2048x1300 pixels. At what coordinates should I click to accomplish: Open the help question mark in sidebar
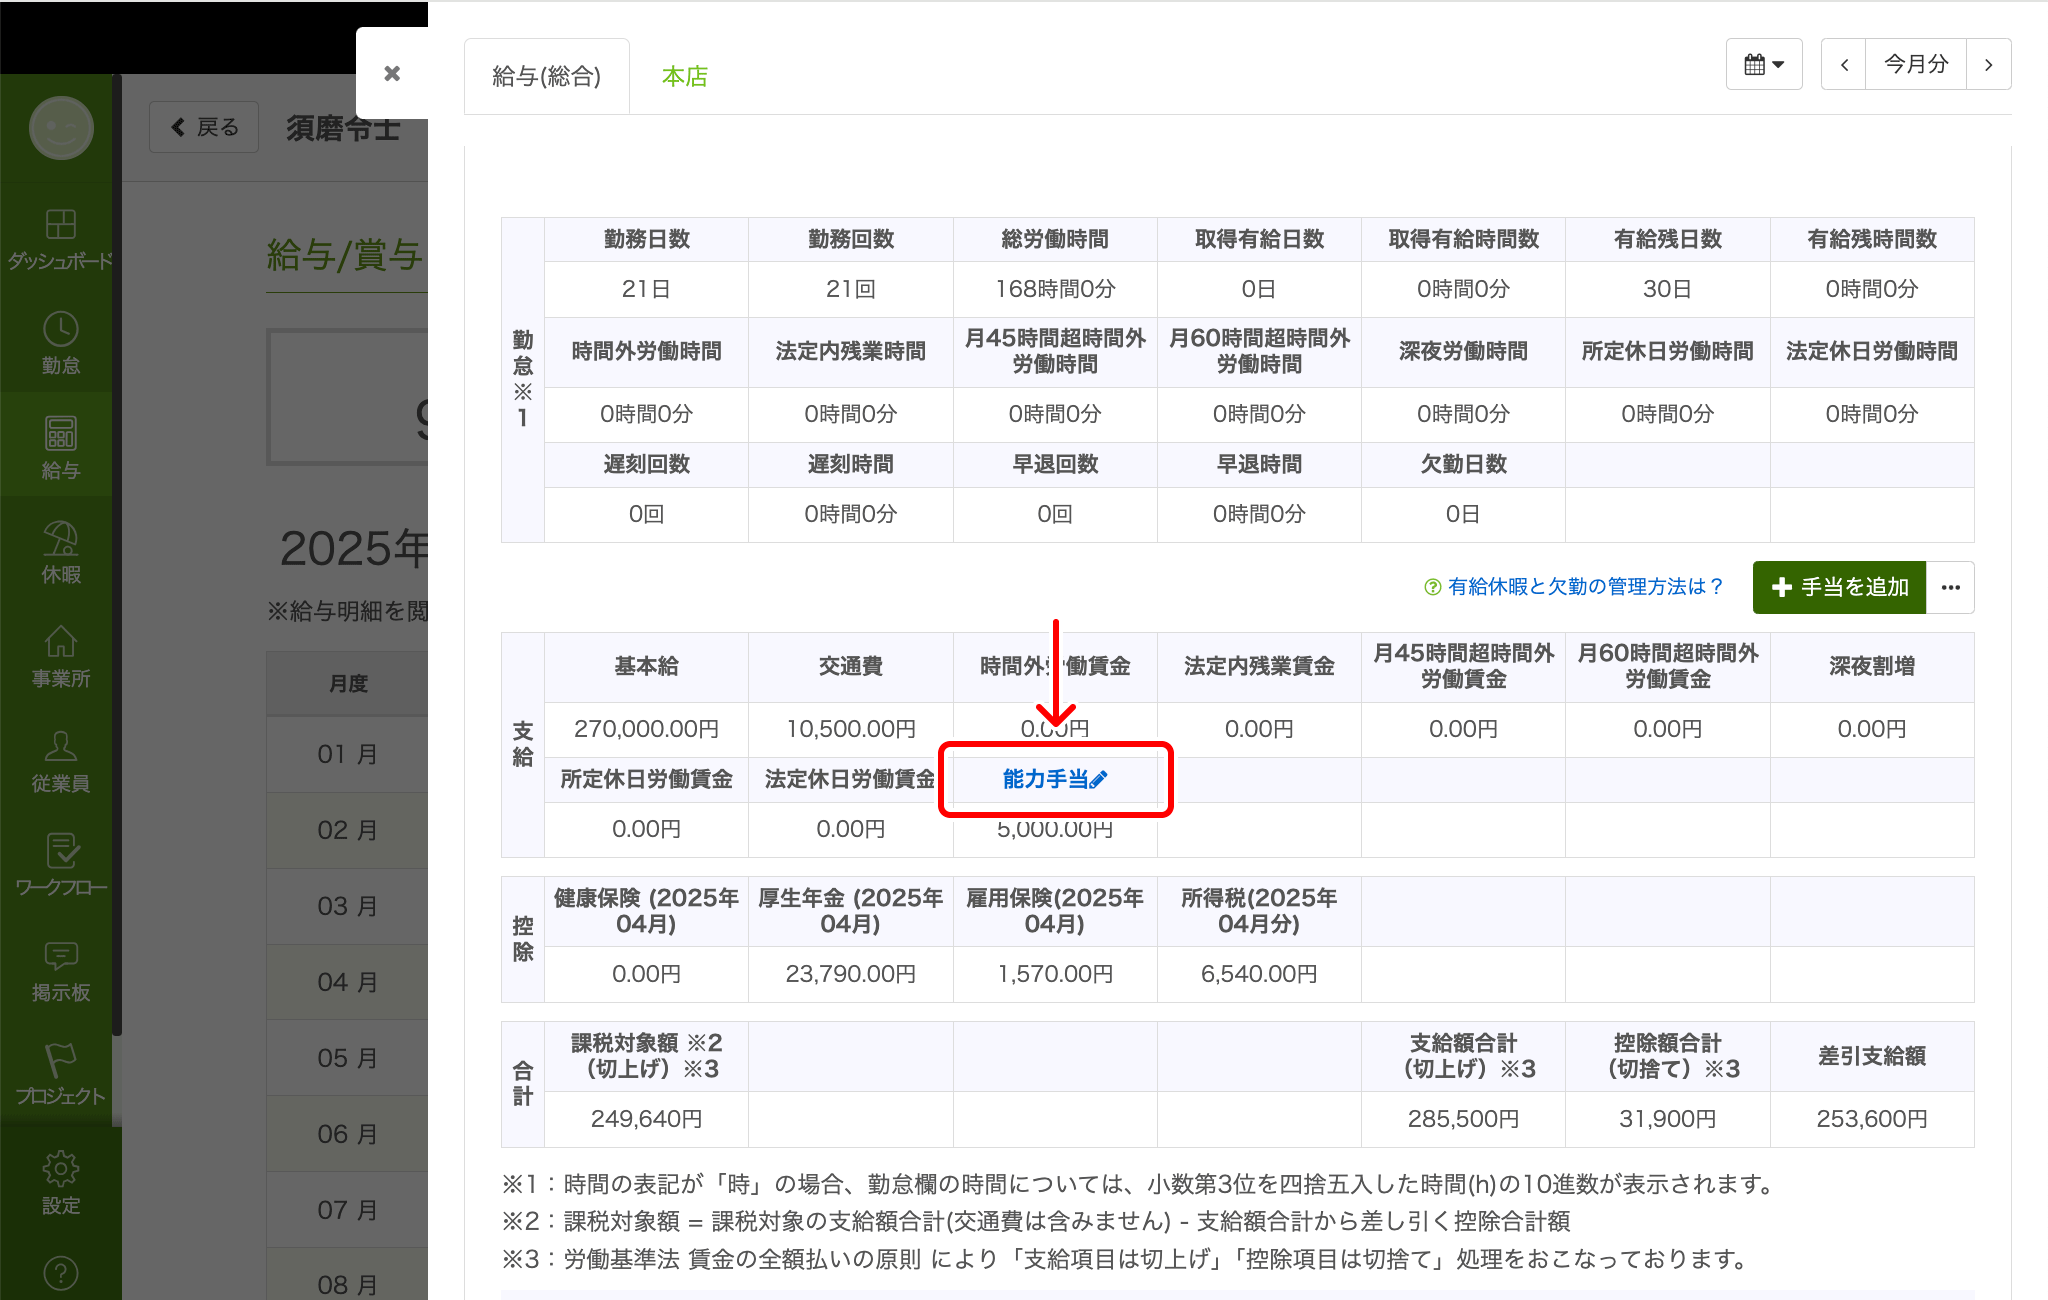click(61, 1273)
